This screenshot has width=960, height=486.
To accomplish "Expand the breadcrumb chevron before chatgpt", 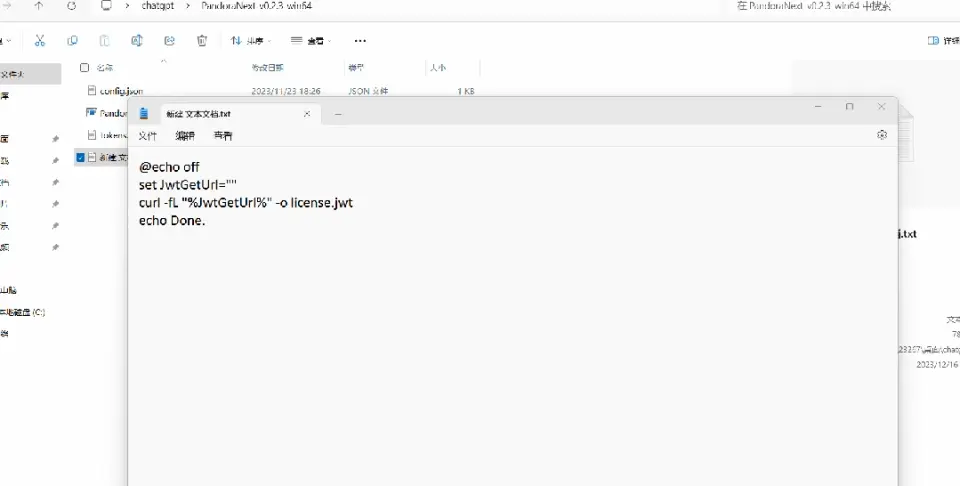I will click(127, 6).
